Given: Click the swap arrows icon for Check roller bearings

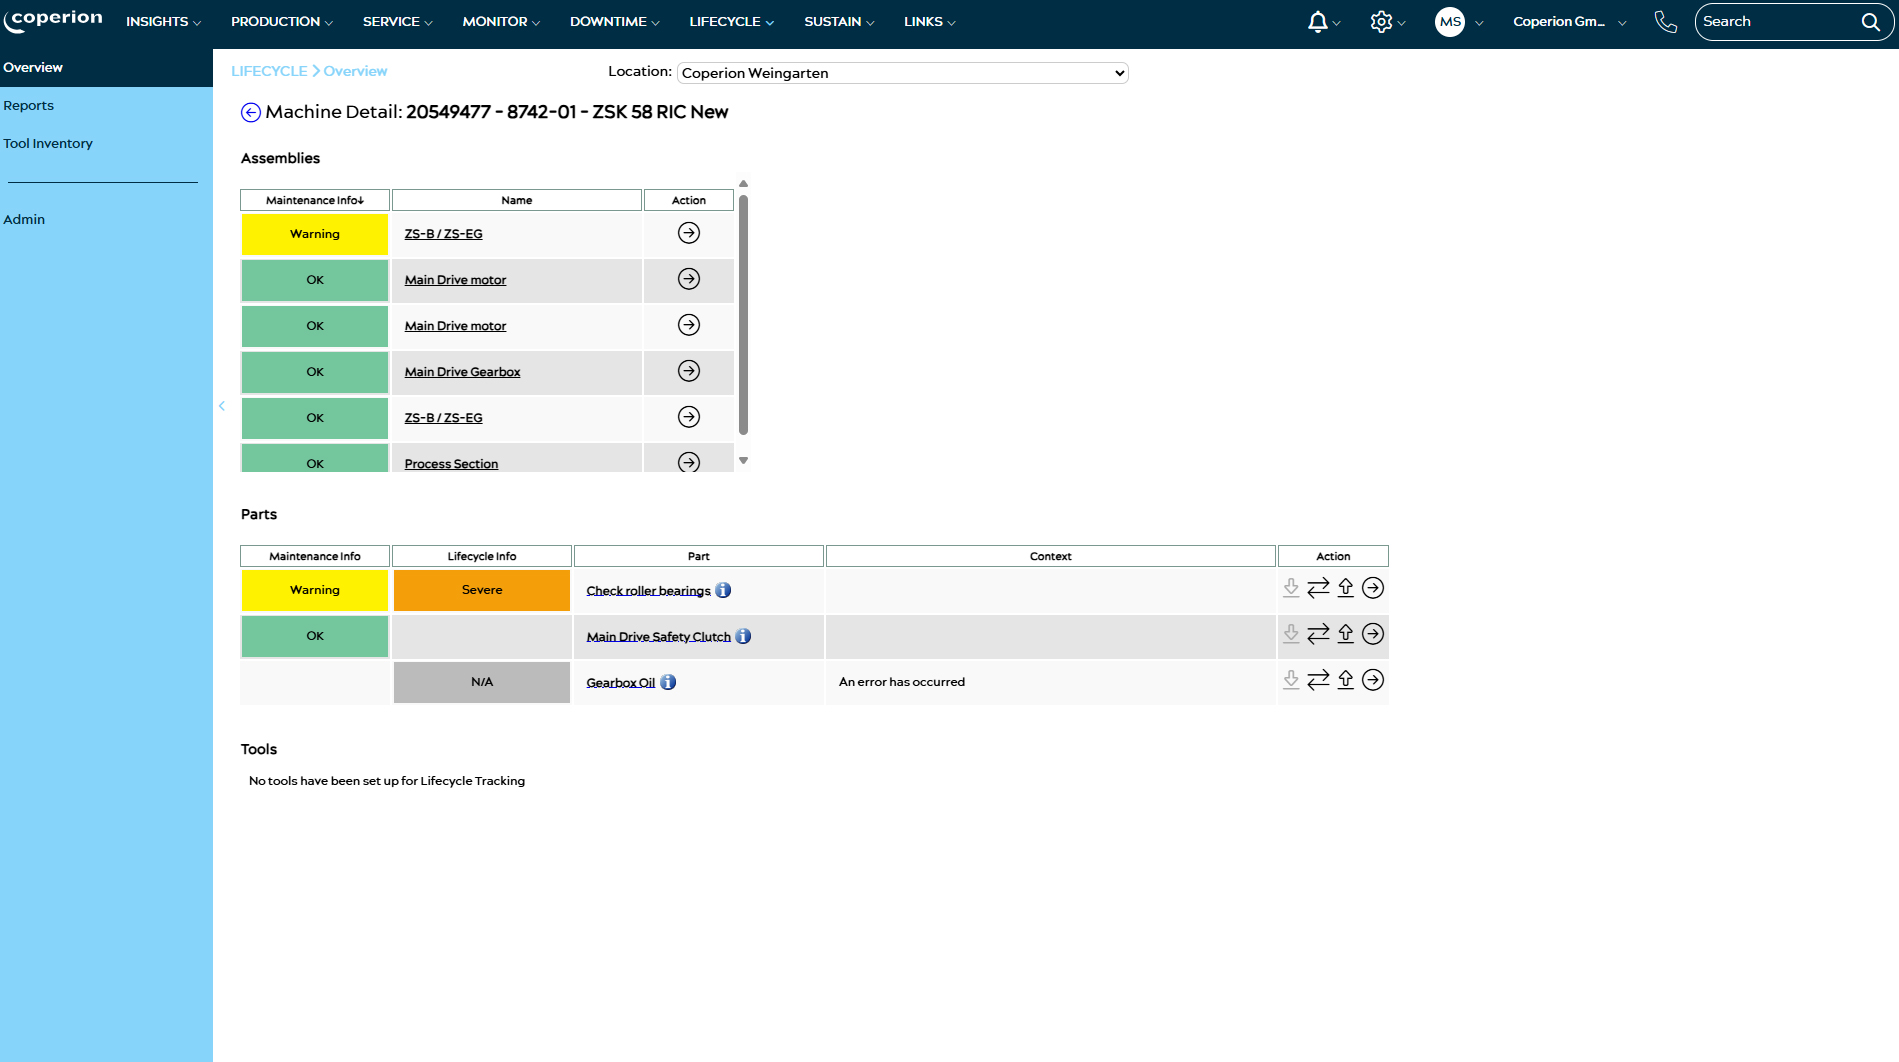Looking at the screenshot, I should (x=1318, y=588).
